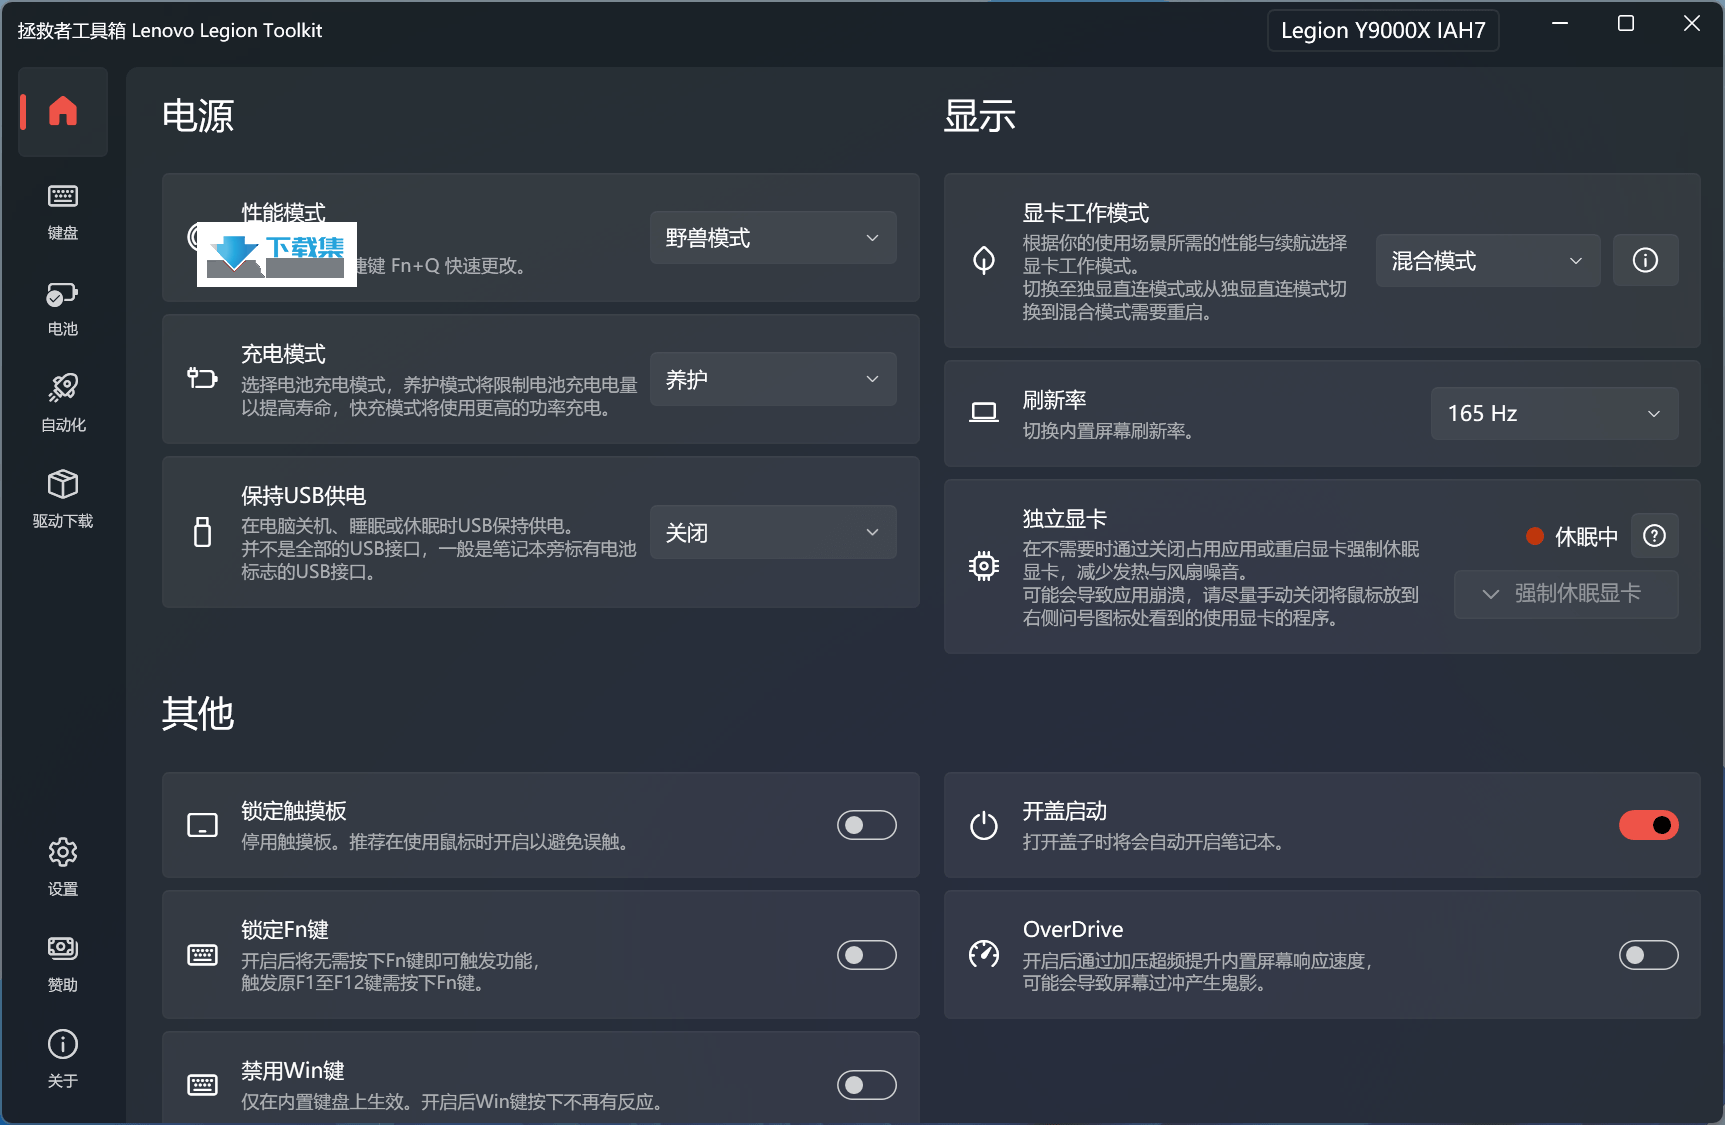The width and height of the screenshot is (1725, 1125).
Task: Click the 显卡工作模式 title text
Action: pos(1086,213)
